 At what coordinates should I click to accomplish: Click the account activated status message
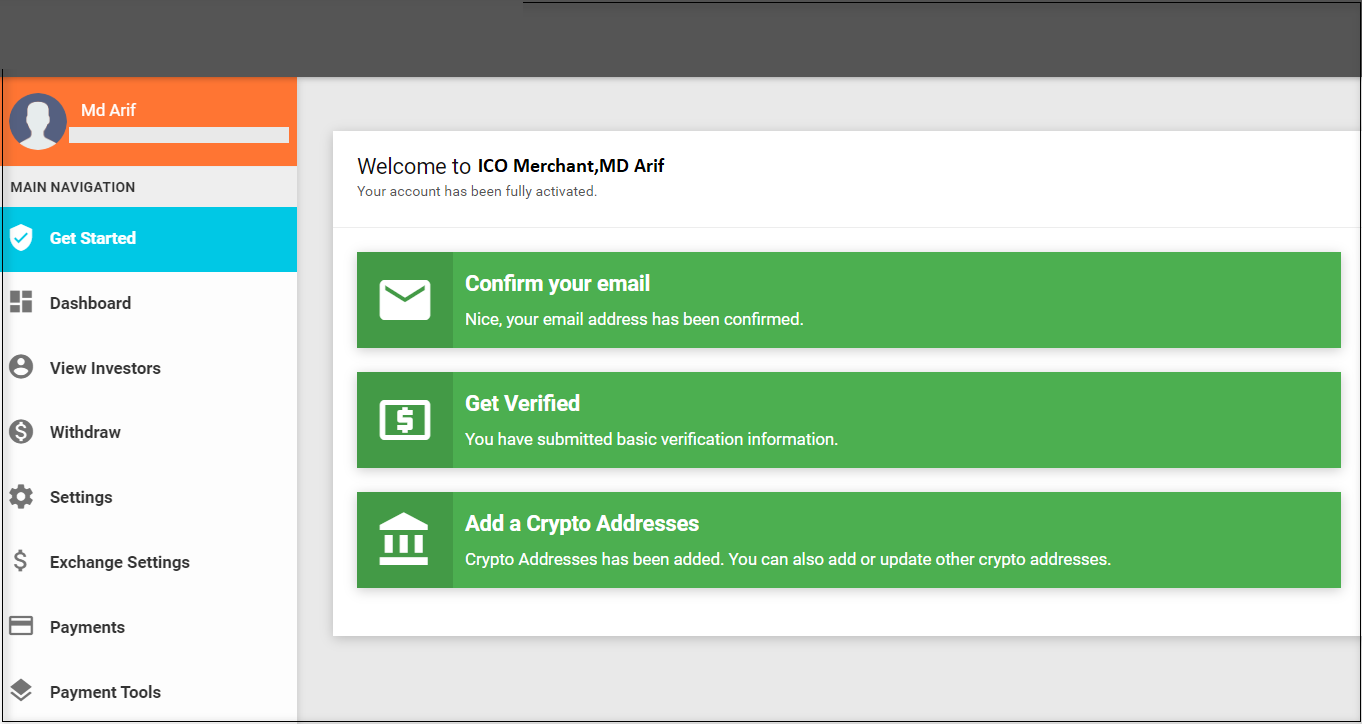(x=478, y=191)
